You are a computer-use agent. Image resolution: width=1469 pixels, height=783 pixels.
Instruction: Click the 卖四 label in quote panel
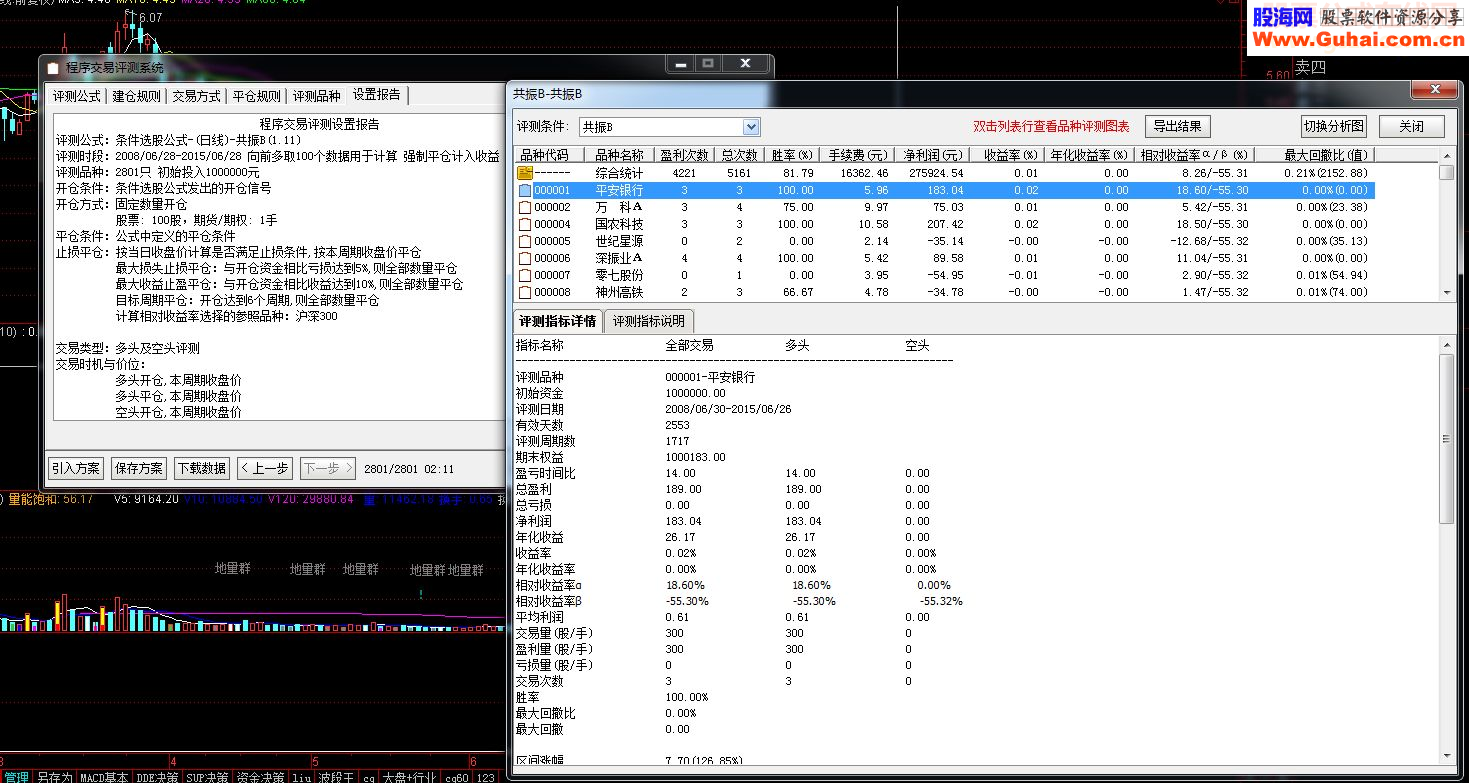(1310, 67)
